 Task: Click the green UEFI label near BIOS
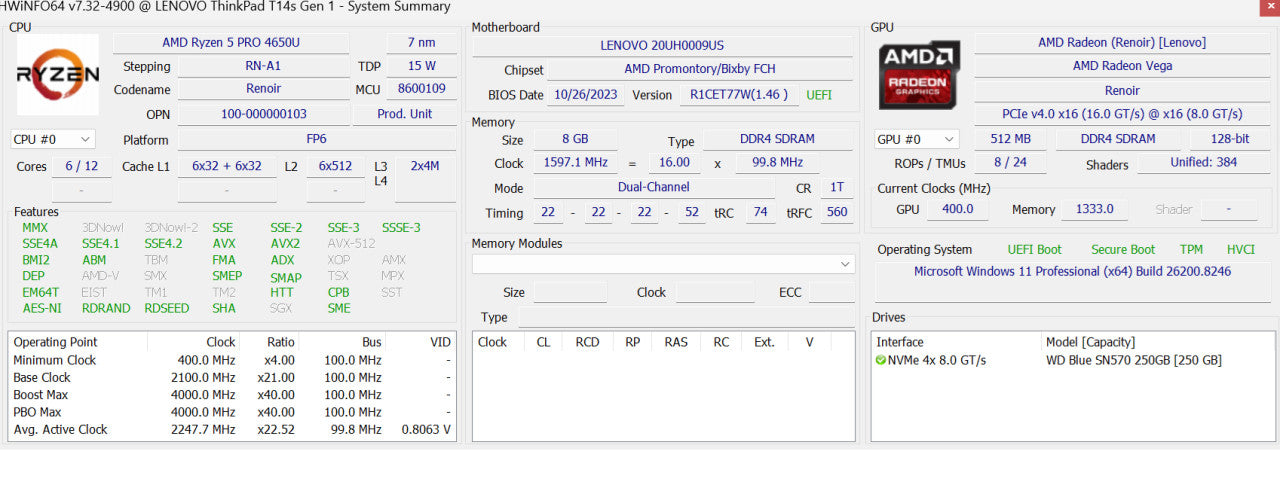click(819, 95)
